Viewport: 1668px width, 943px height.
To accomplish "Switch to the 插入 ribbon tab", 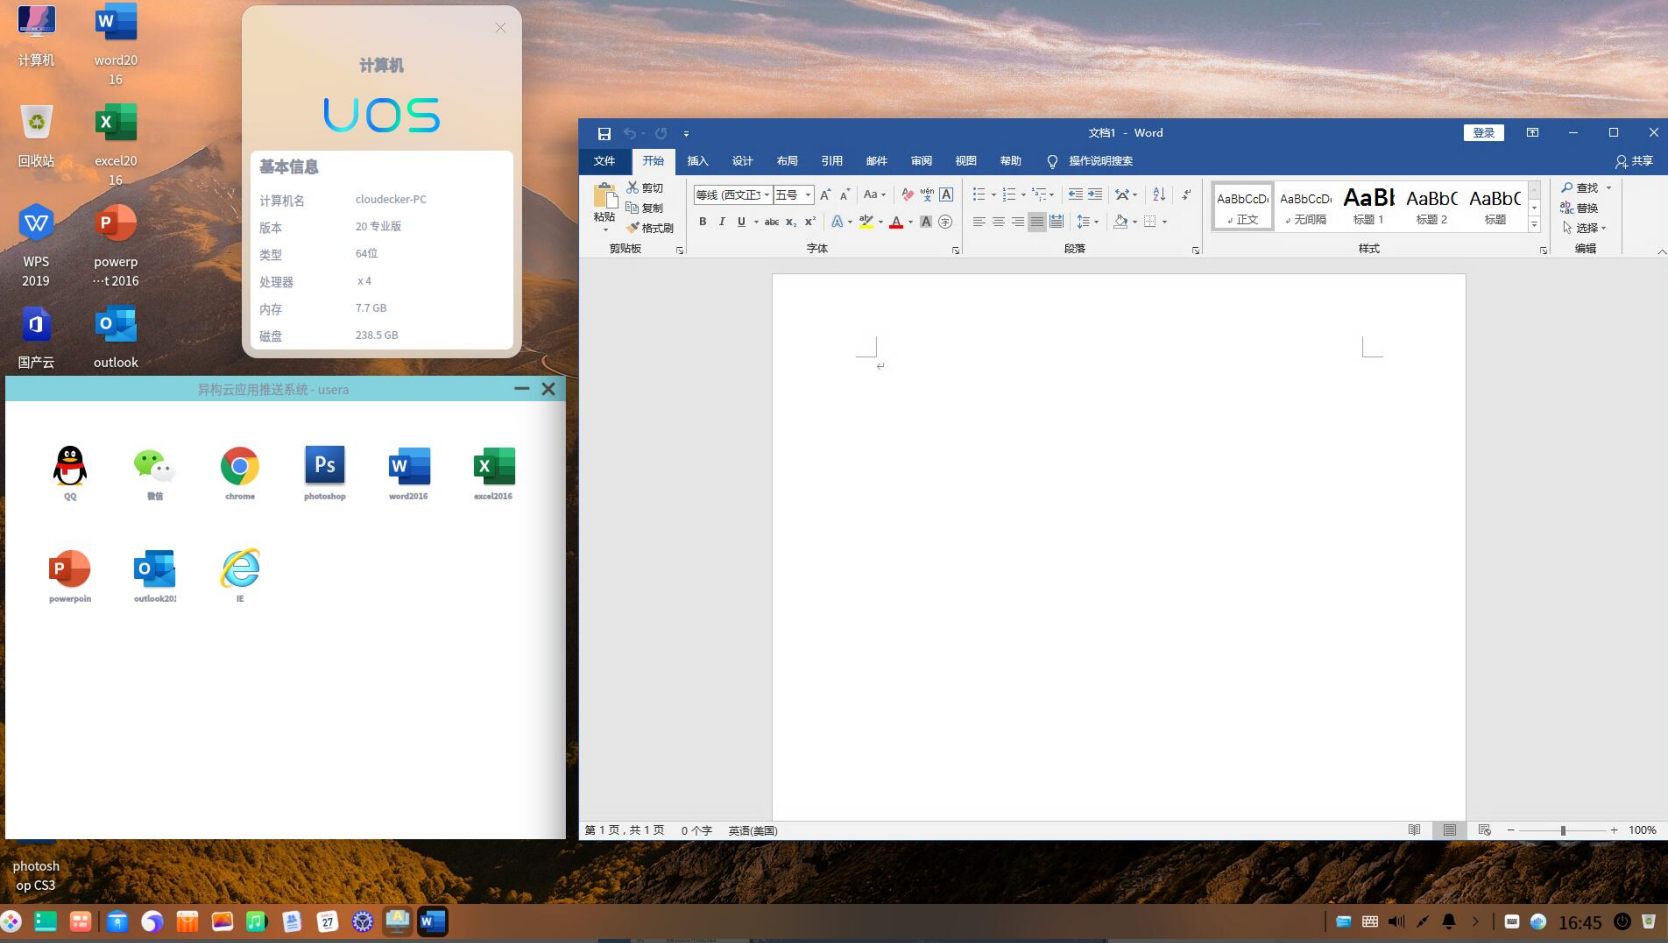I will click(x=697, y=161).
